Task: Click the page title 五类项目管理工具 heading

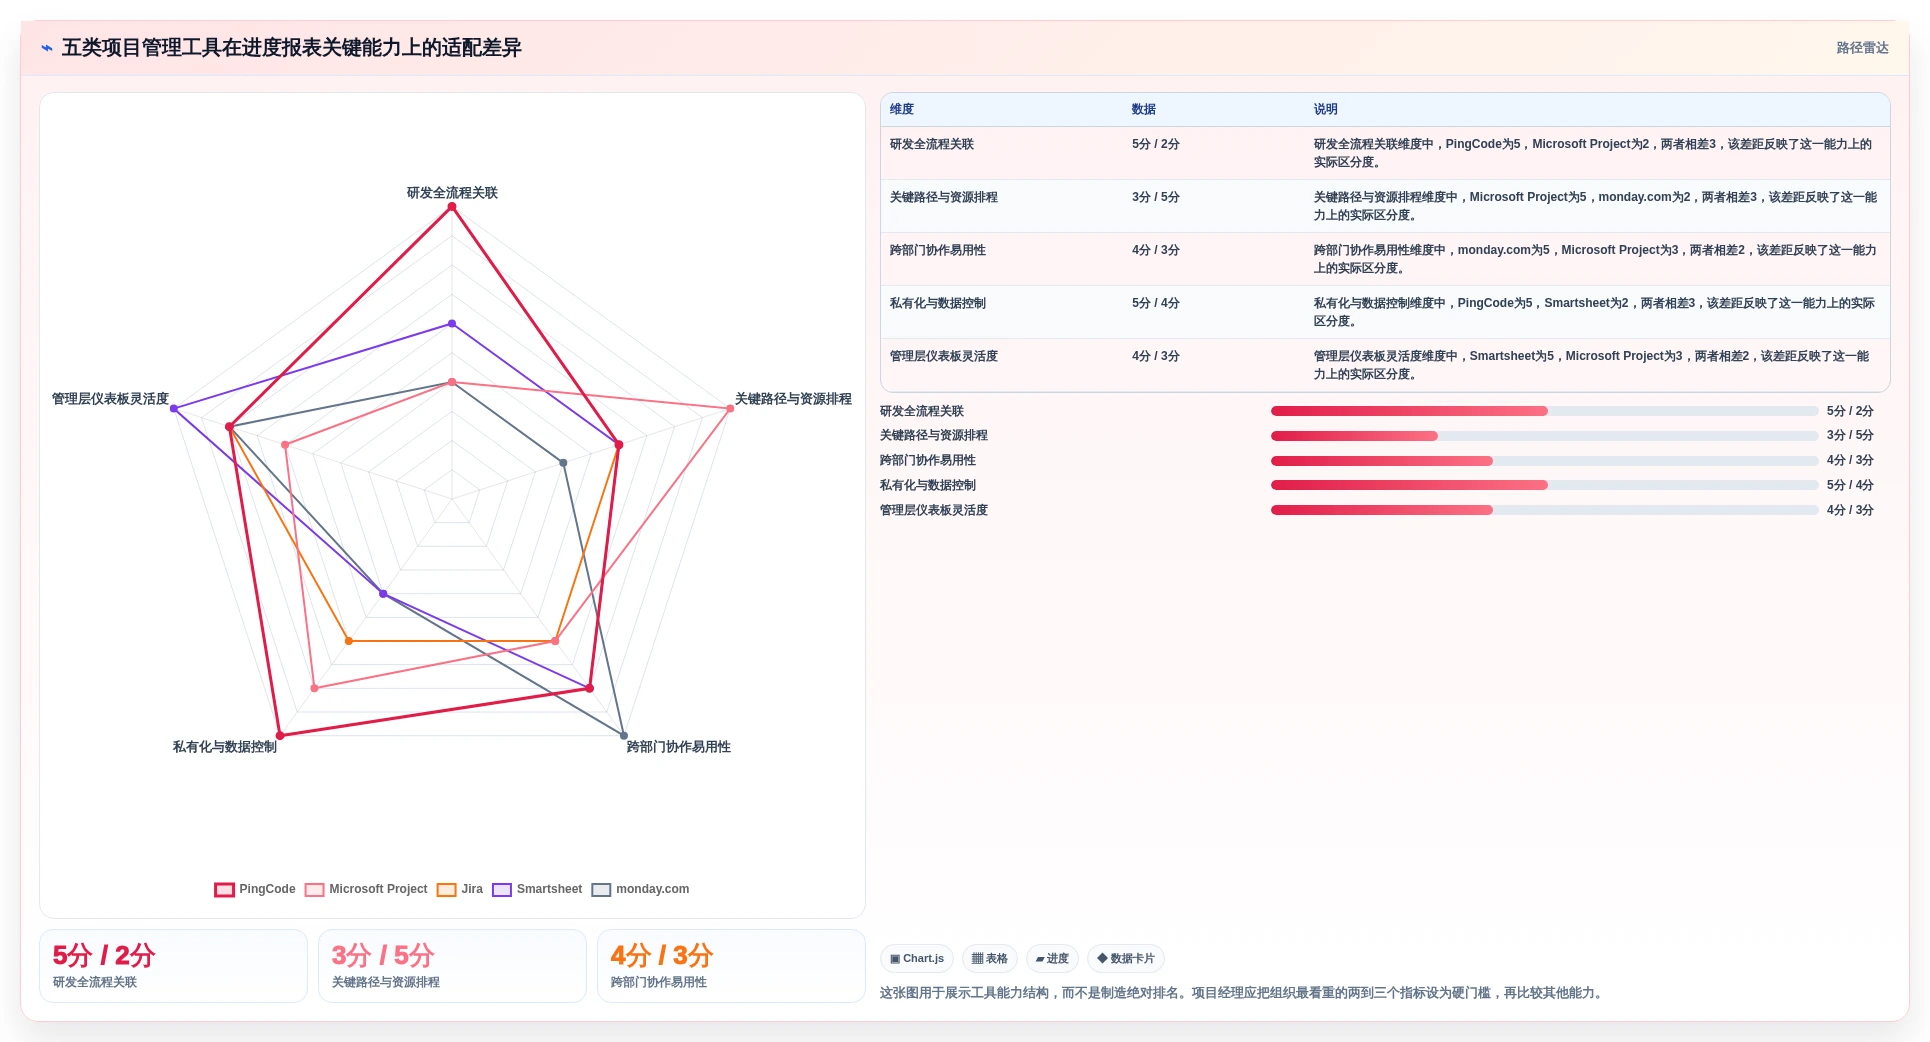Action: click(292, 48)
